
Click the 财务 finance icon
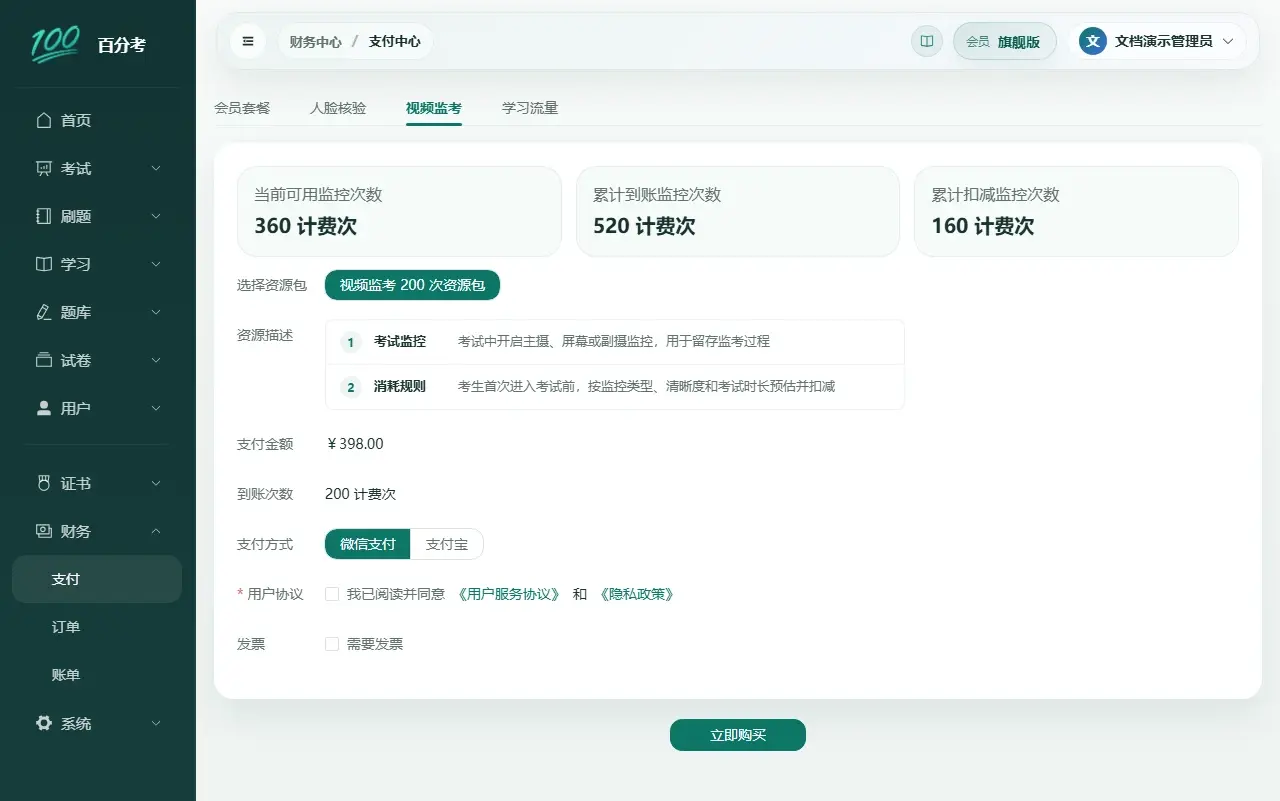coord(43,531)
